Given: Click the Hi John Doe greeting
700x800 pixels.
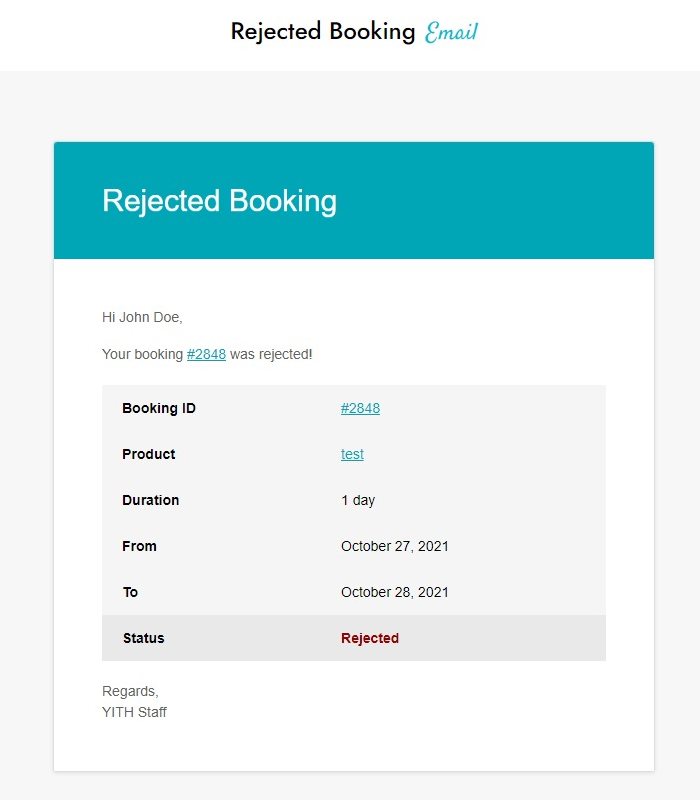Looking at the screenshot, I should point(142,317).
